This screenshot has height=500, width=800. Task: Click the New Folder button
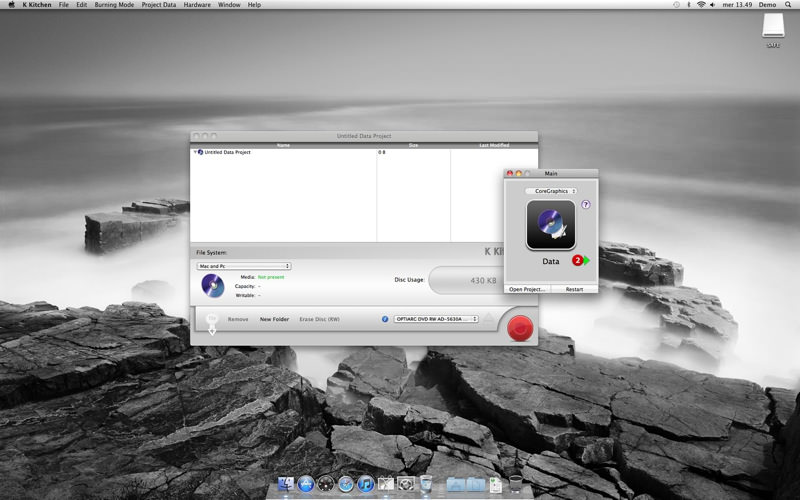tap(274, 319)
